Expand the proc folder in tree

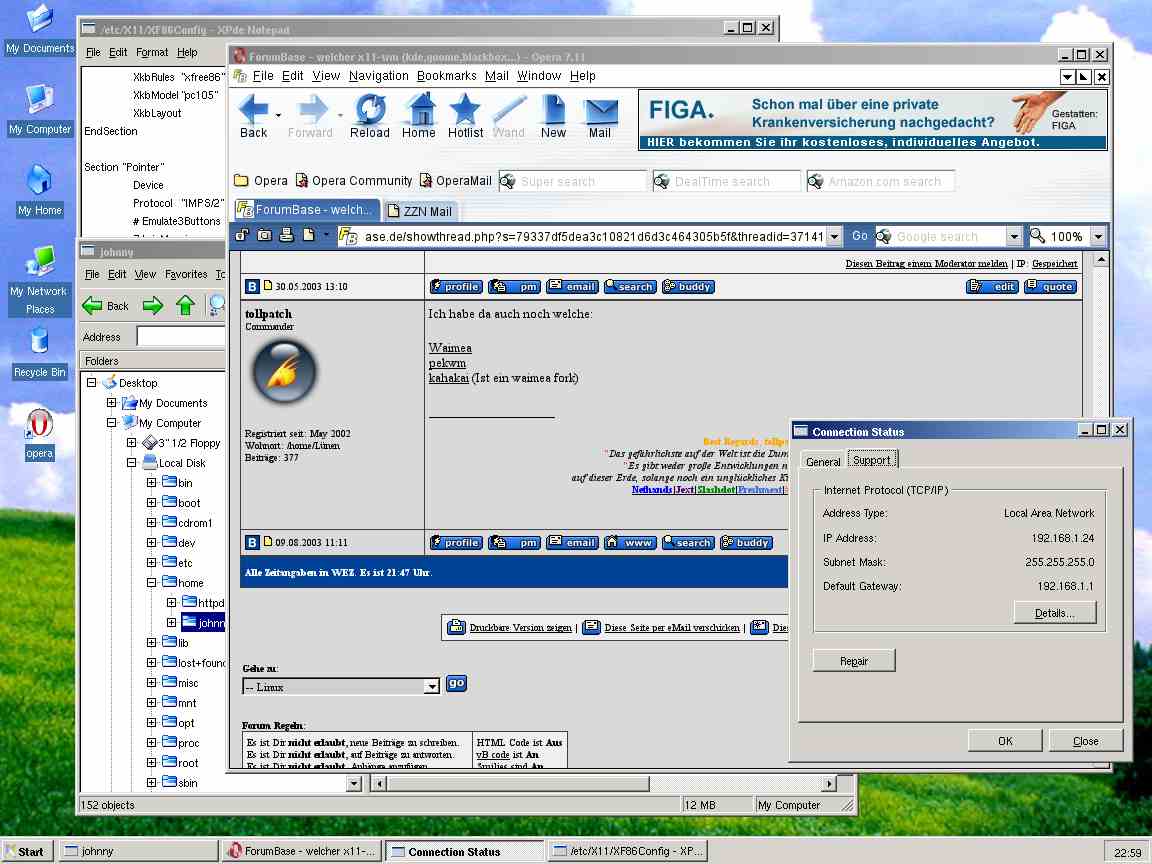coord(151,743)
